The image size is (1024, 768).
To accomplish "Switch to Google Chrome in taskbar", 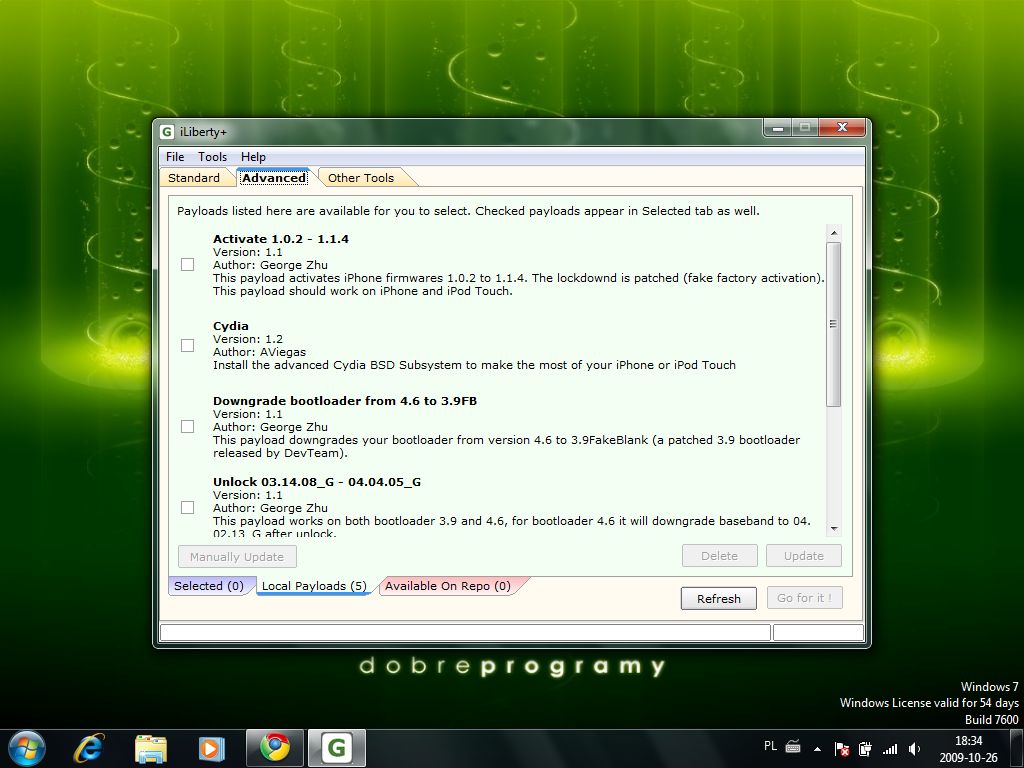I will pyautogui.click(x=275, y=748).
